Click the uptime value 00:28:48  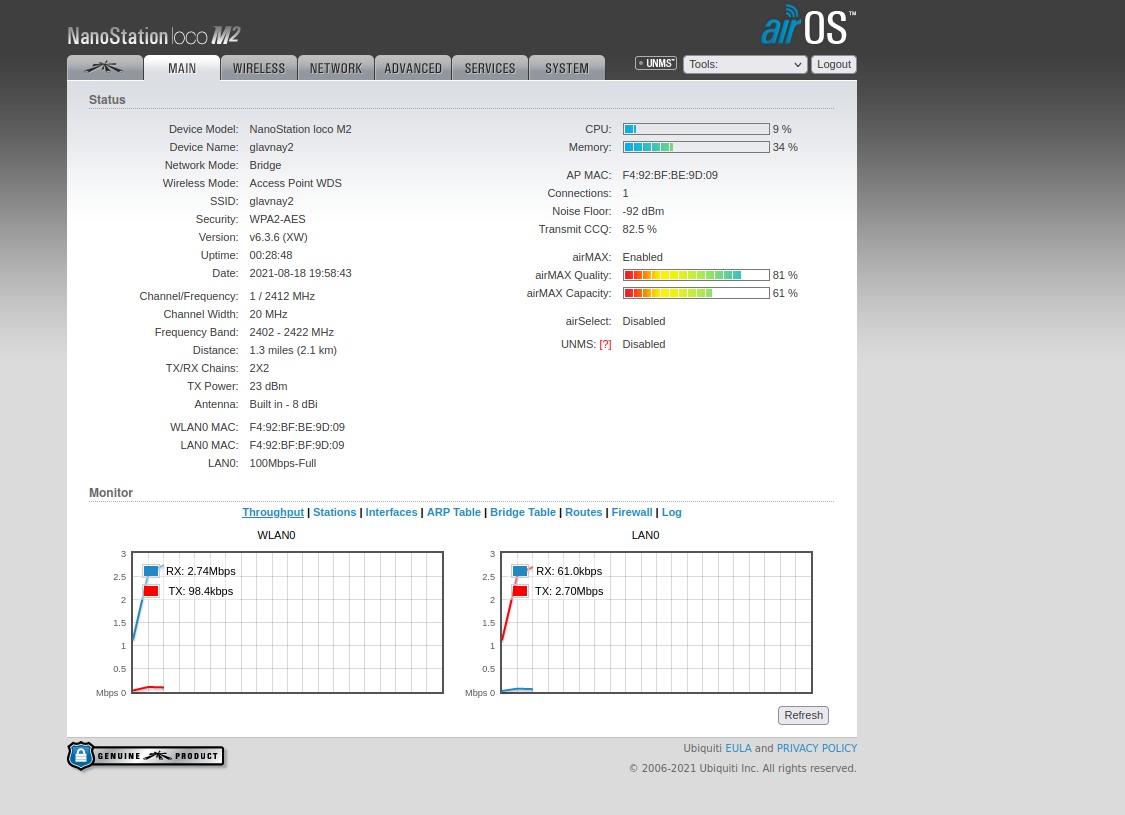[270, 255]
